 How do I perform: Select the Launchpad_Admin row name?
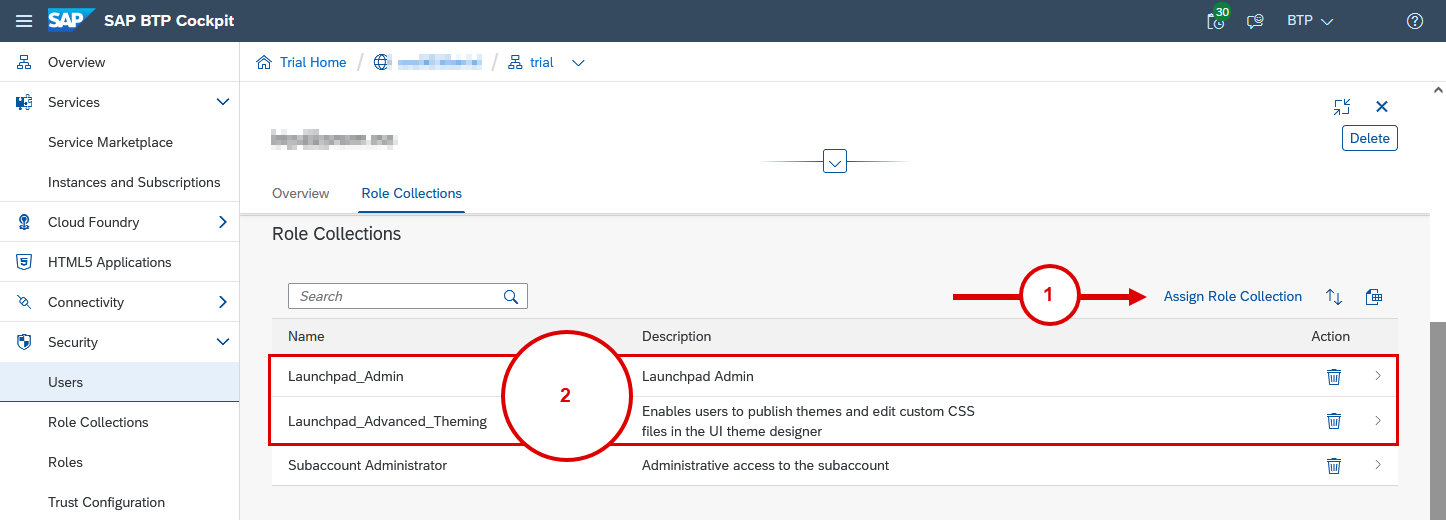point(345,376)
